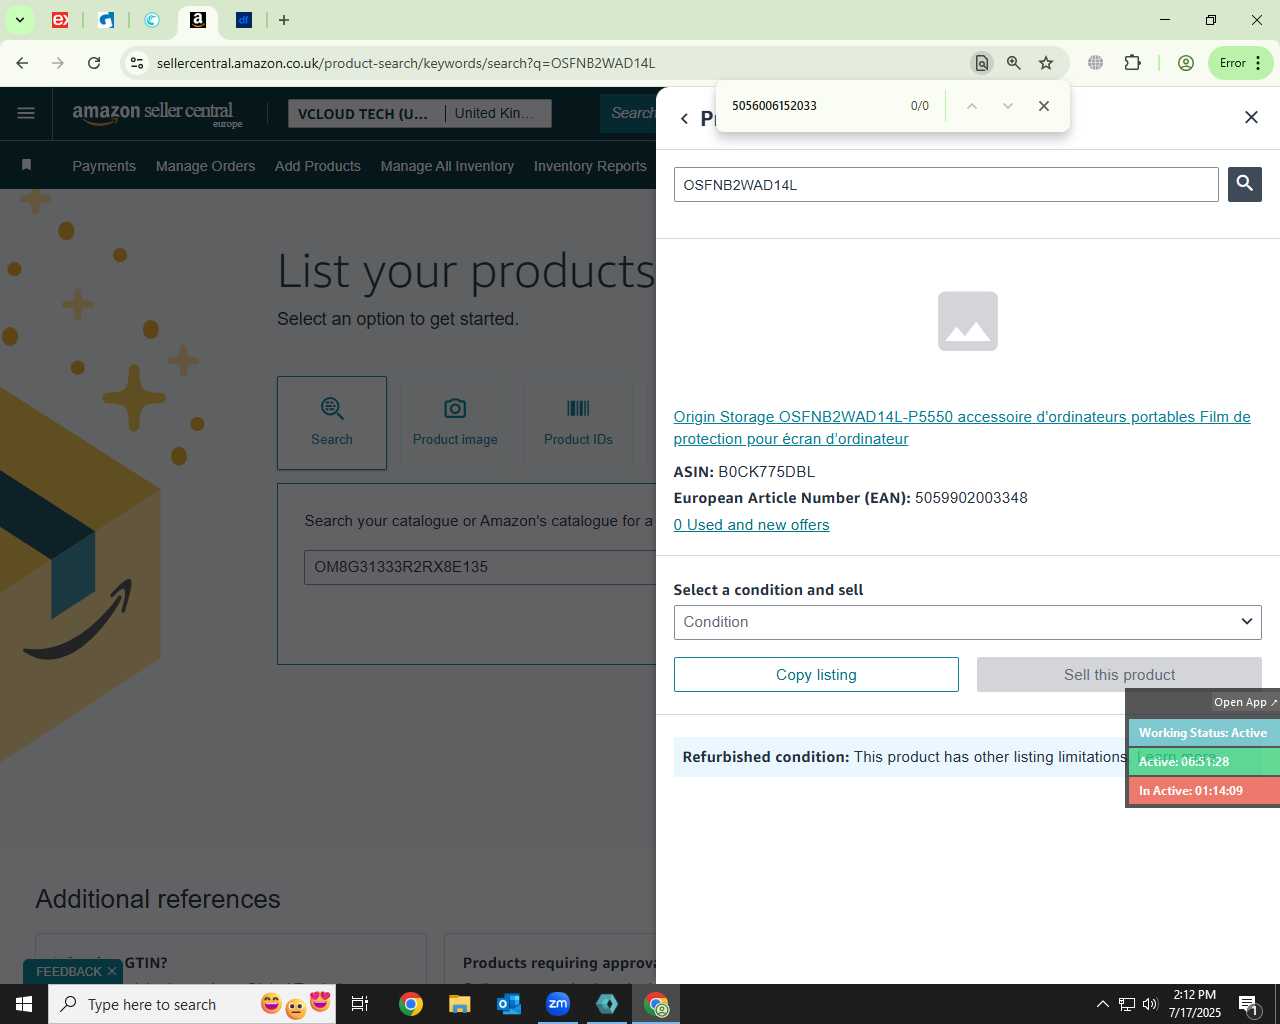Switch to the first red browser tab
The width and height of the screenshot is (1280, 1024).
coord(60,20)
